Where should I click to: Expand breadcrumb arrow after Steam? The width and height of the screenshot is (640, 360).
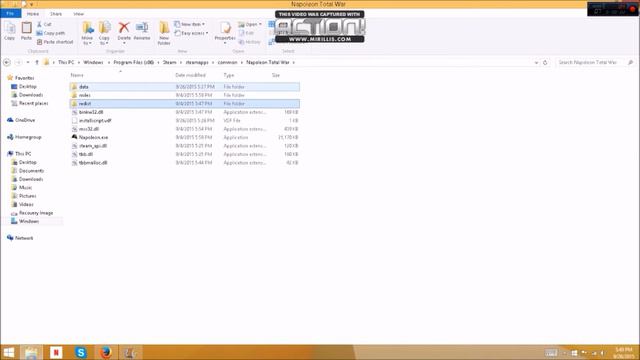[181, 62]
